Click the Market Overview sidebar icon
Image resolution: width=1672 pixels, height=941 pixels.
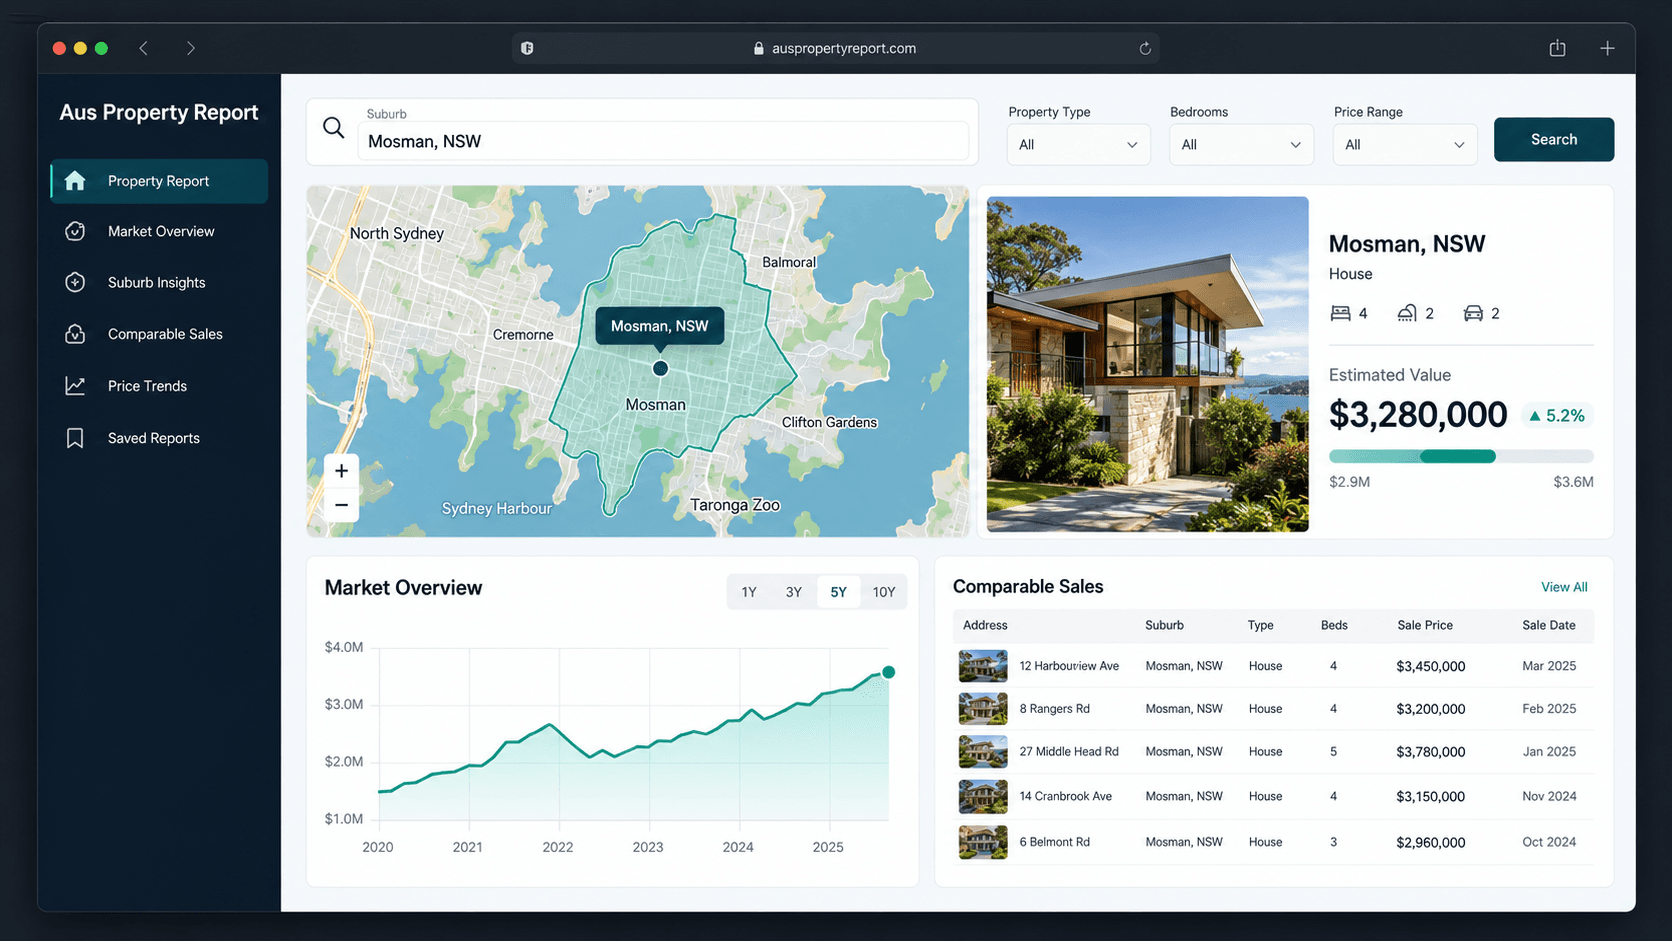click(75, 231)
